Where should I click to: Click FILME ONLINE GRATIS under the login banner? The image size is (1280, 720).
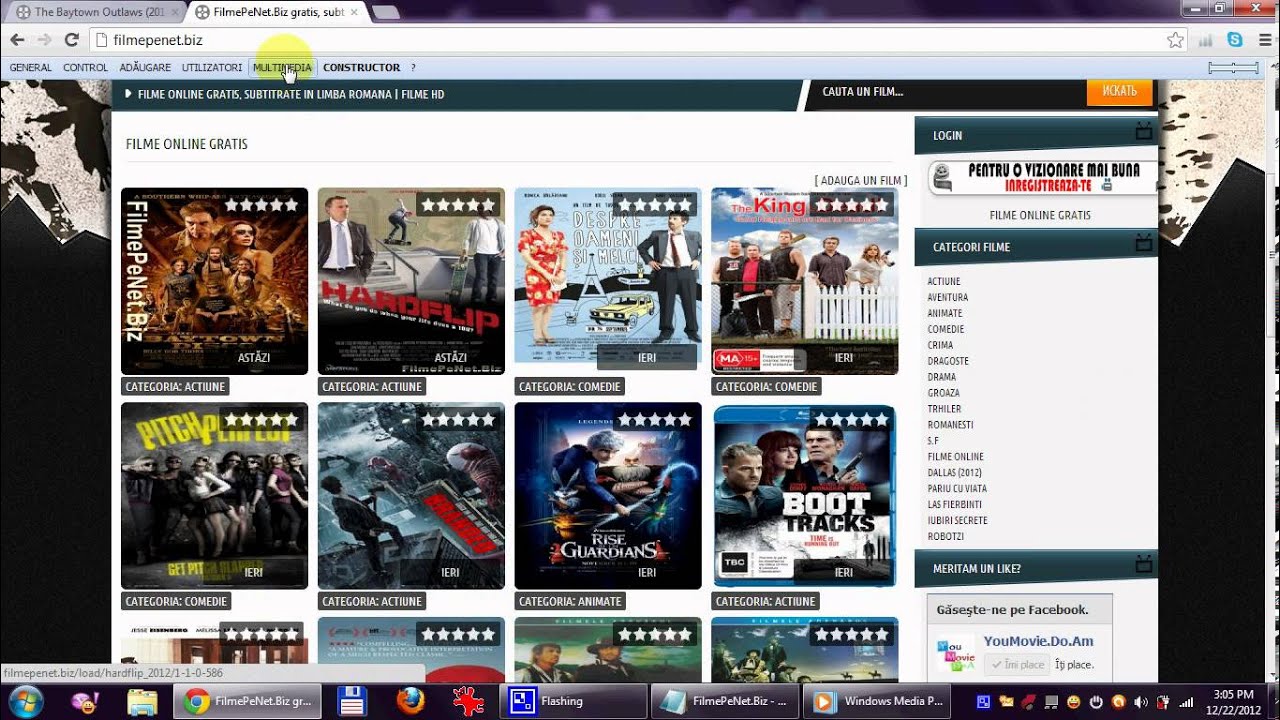pos(1040,215)
